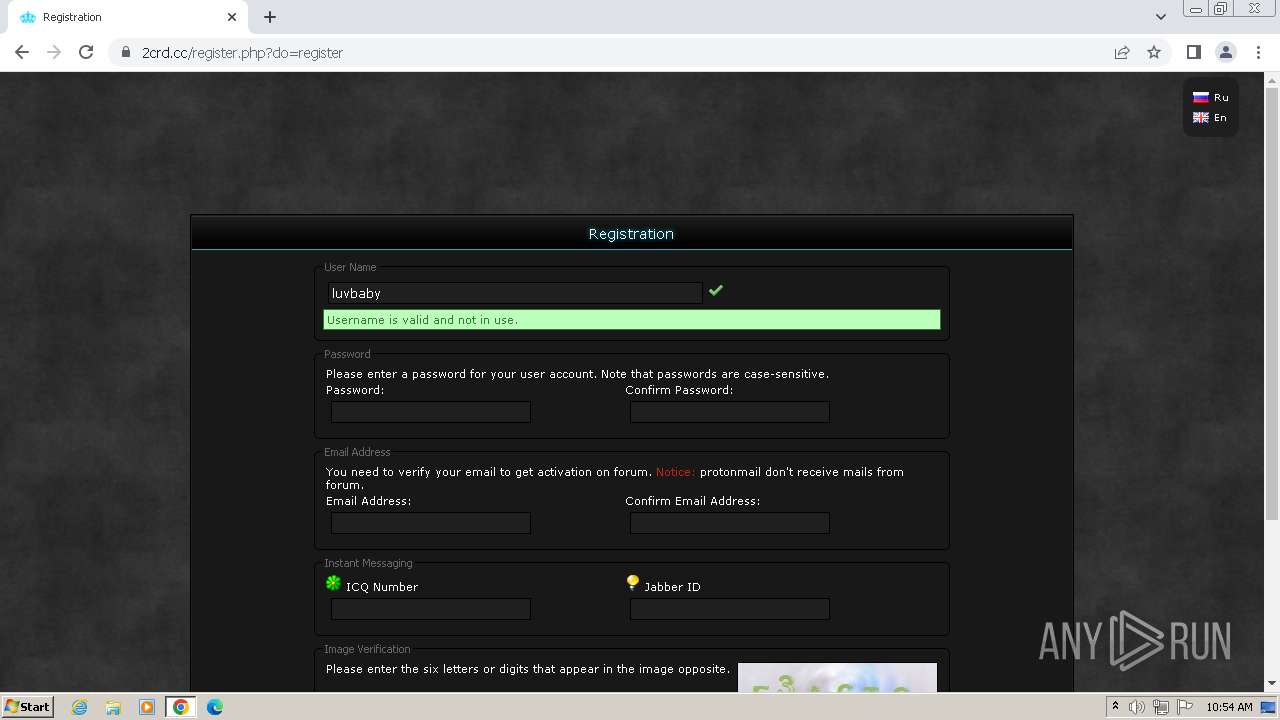Open Chrome's three-dot menu
The height and width of the screenshot is (720, 1280).
pyautogui.click(x=1258, y=52)
